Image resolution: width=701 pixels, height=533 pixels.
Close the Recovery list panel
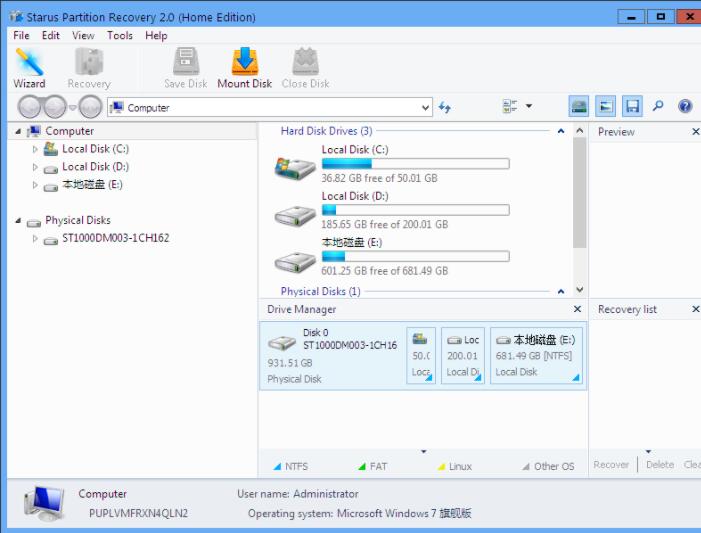pyautogui.click(x=696, y=309)
